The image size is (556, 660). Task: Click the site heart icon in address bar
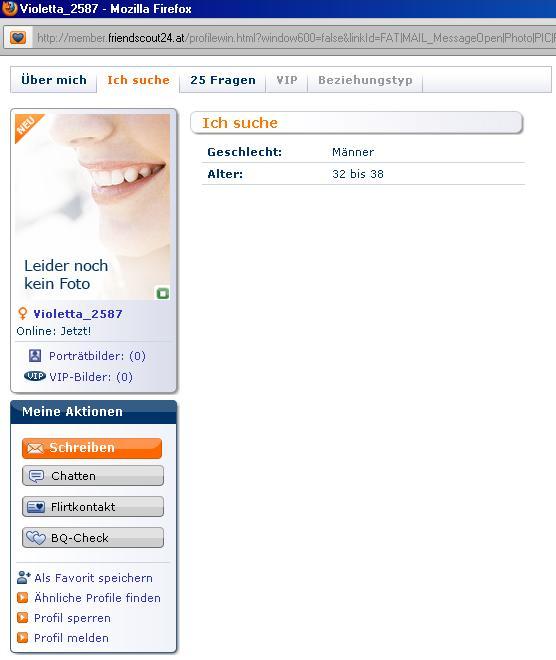[x=18, y=38]
